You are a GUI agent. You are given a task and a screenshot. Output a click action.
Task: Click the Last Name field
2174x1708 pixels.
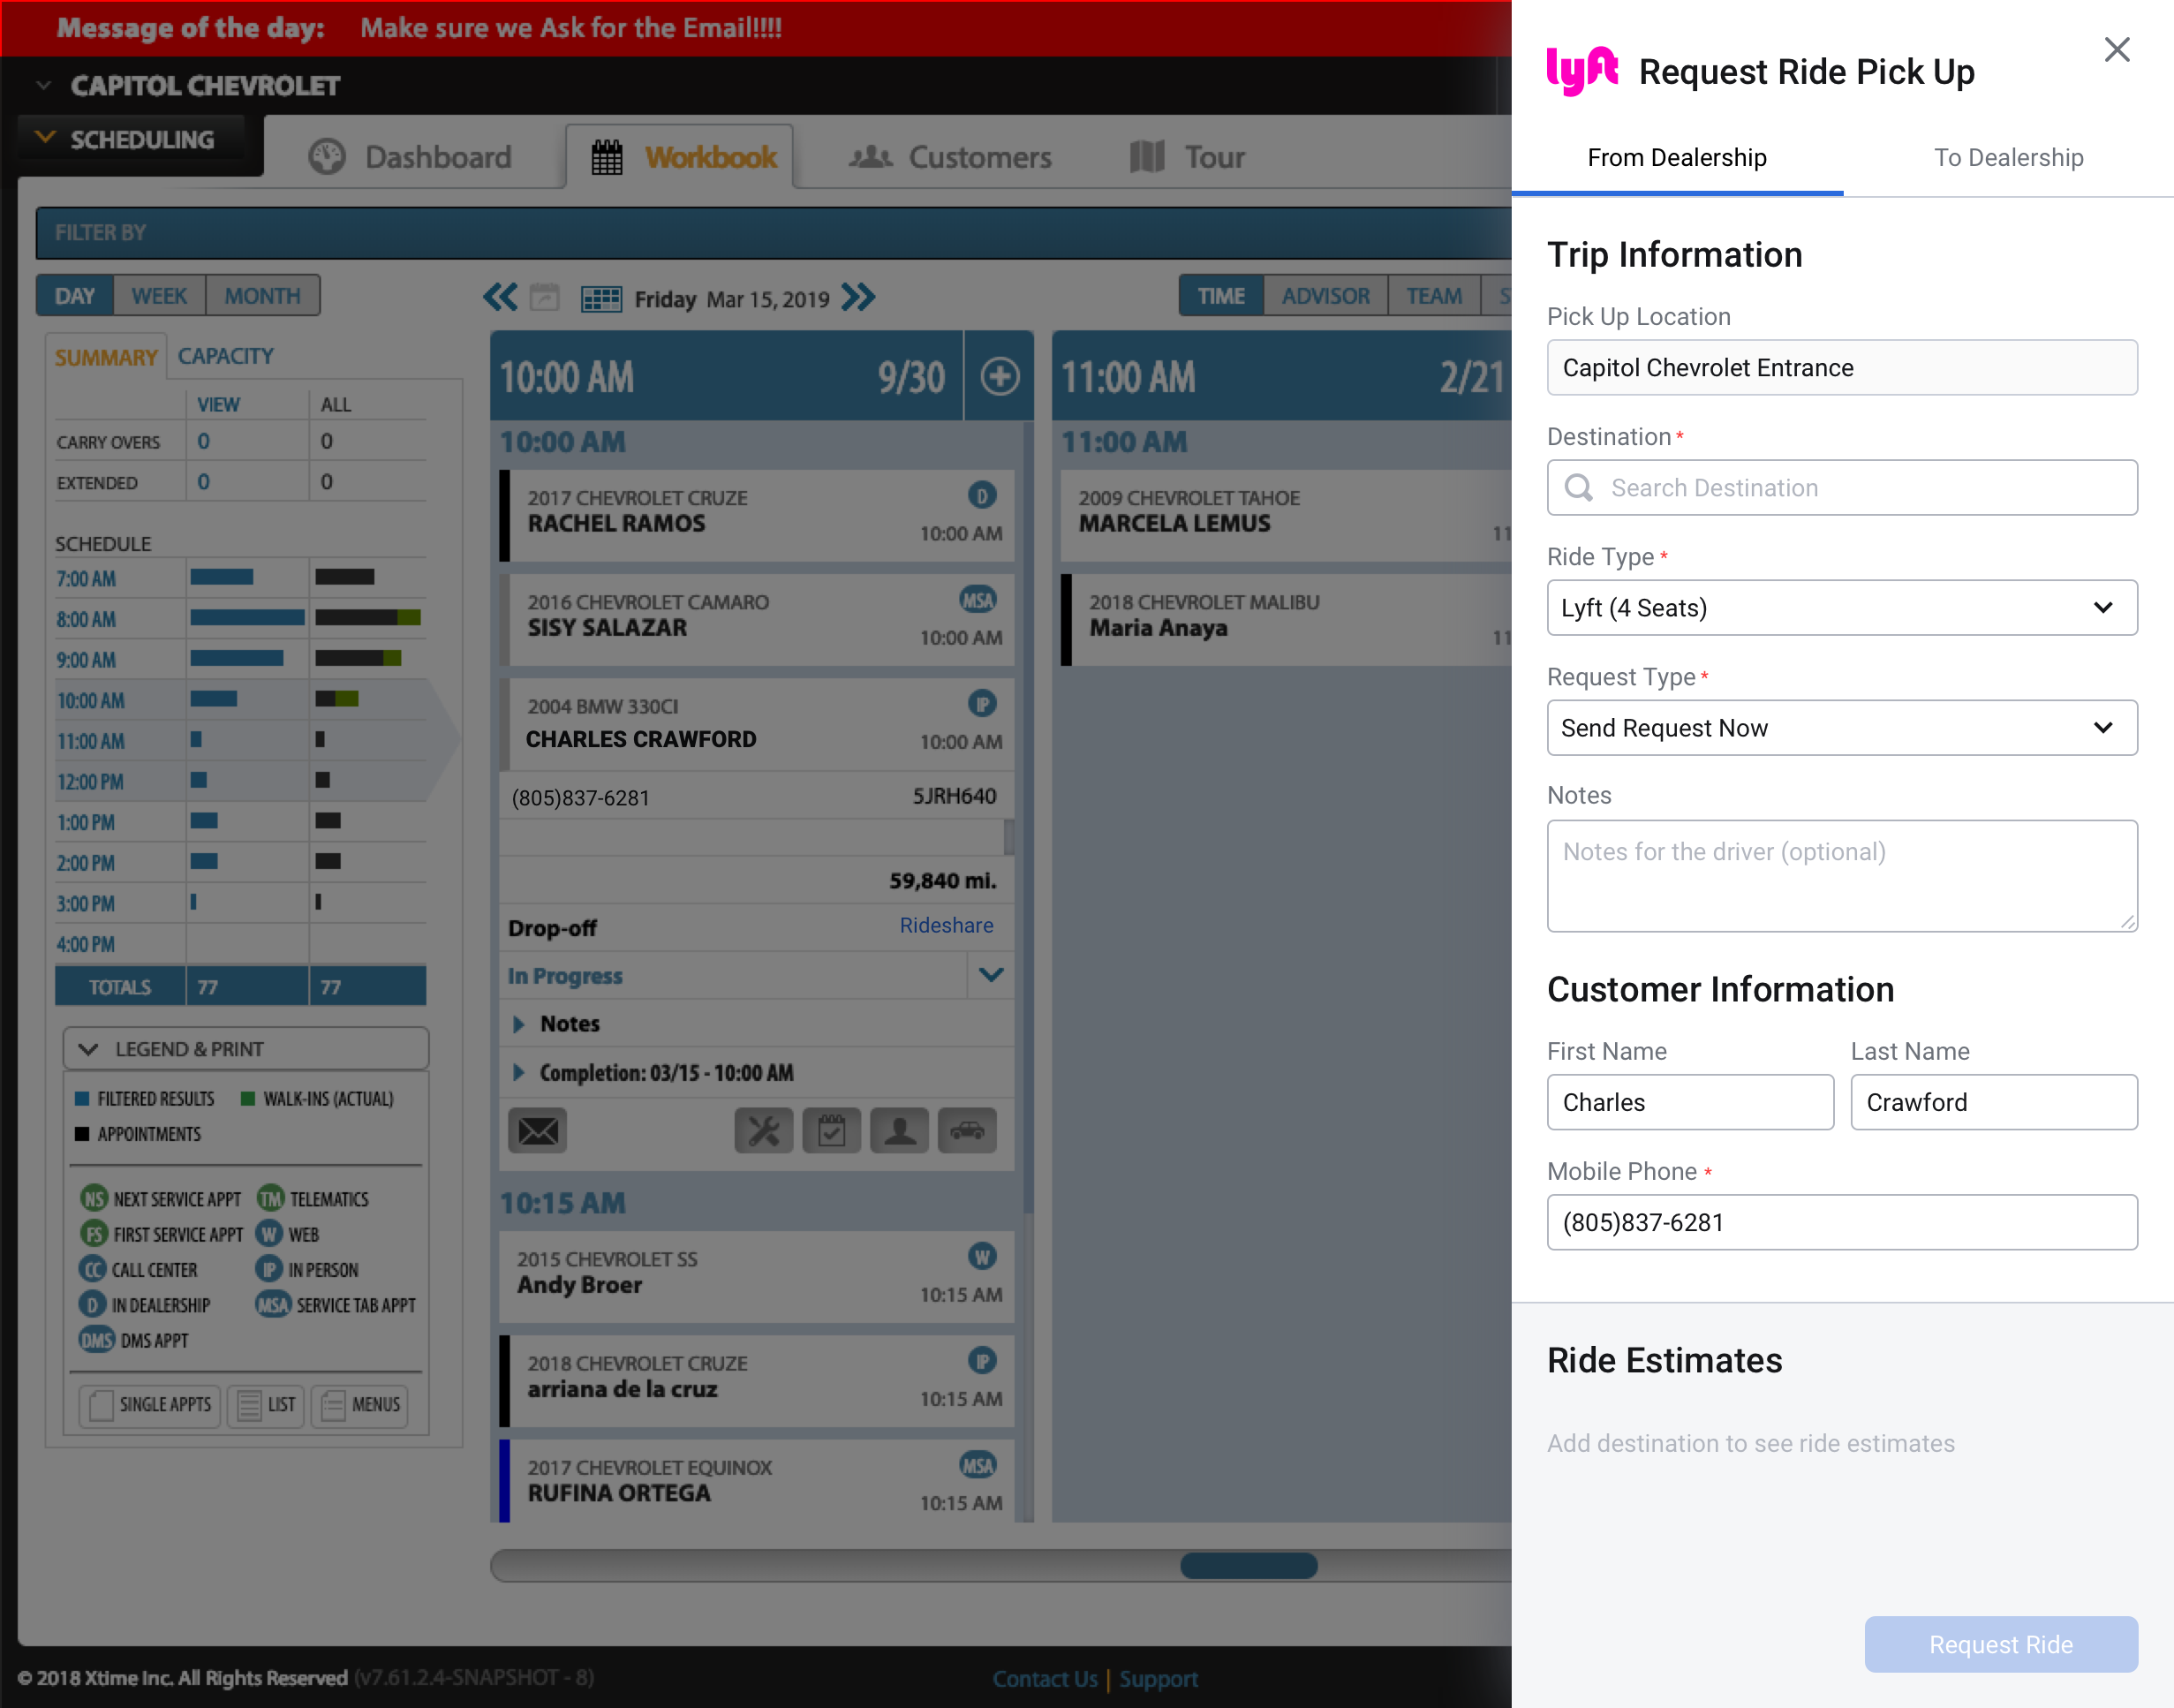point(1994,1102)
